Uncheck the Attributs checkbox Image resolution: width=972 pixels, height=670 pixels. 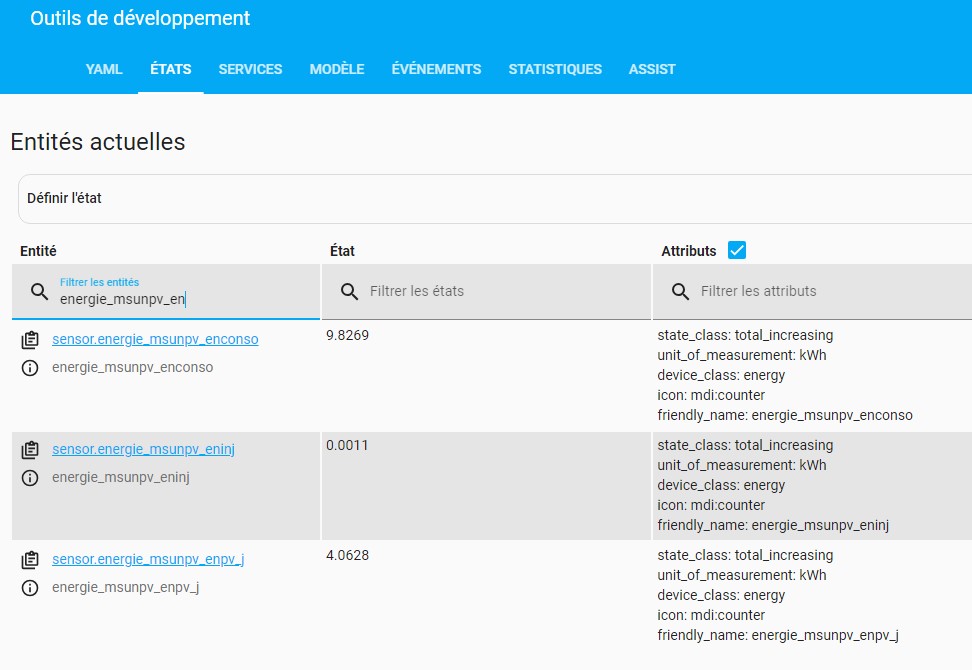pyautogui.click(x=737, y=250)
